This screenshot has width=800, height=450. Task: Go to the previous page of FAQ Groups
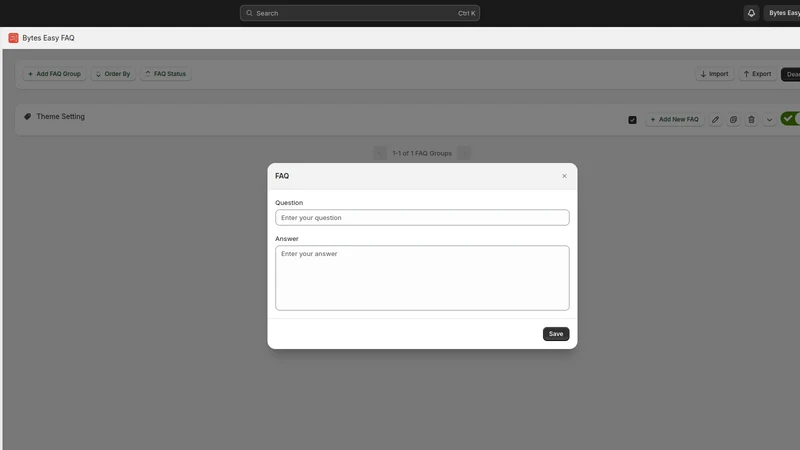coord(380,153)
